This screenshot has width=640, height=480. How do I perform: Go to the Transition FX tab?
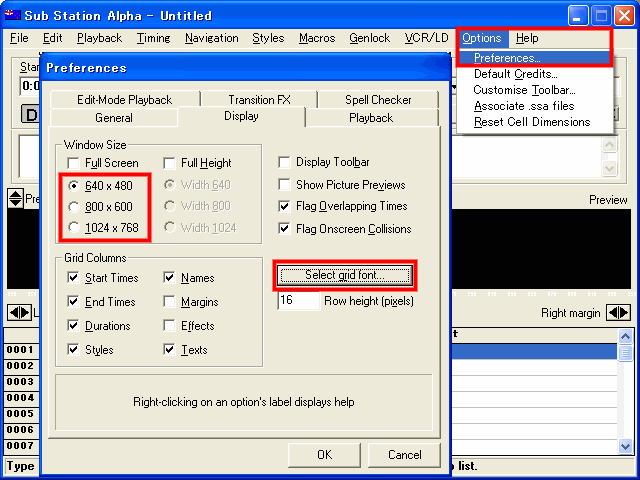coord(258,100)
